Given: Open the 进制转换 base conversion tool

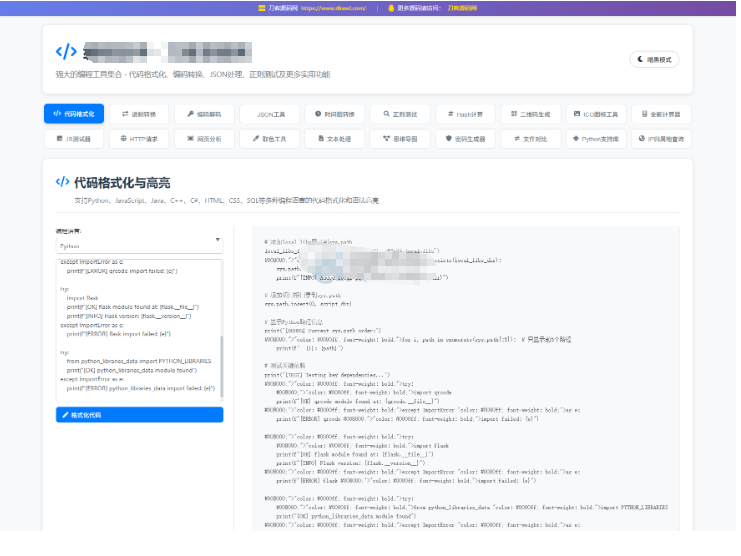Looking at the screenshot, I should click(x=140, y=114).
